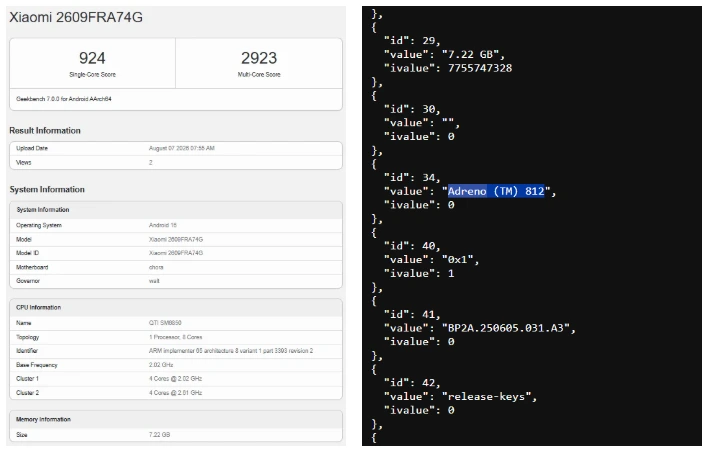Click the JSON ivalue 7755747328
This screenshot has width=709, height=450.
(480, 68)
